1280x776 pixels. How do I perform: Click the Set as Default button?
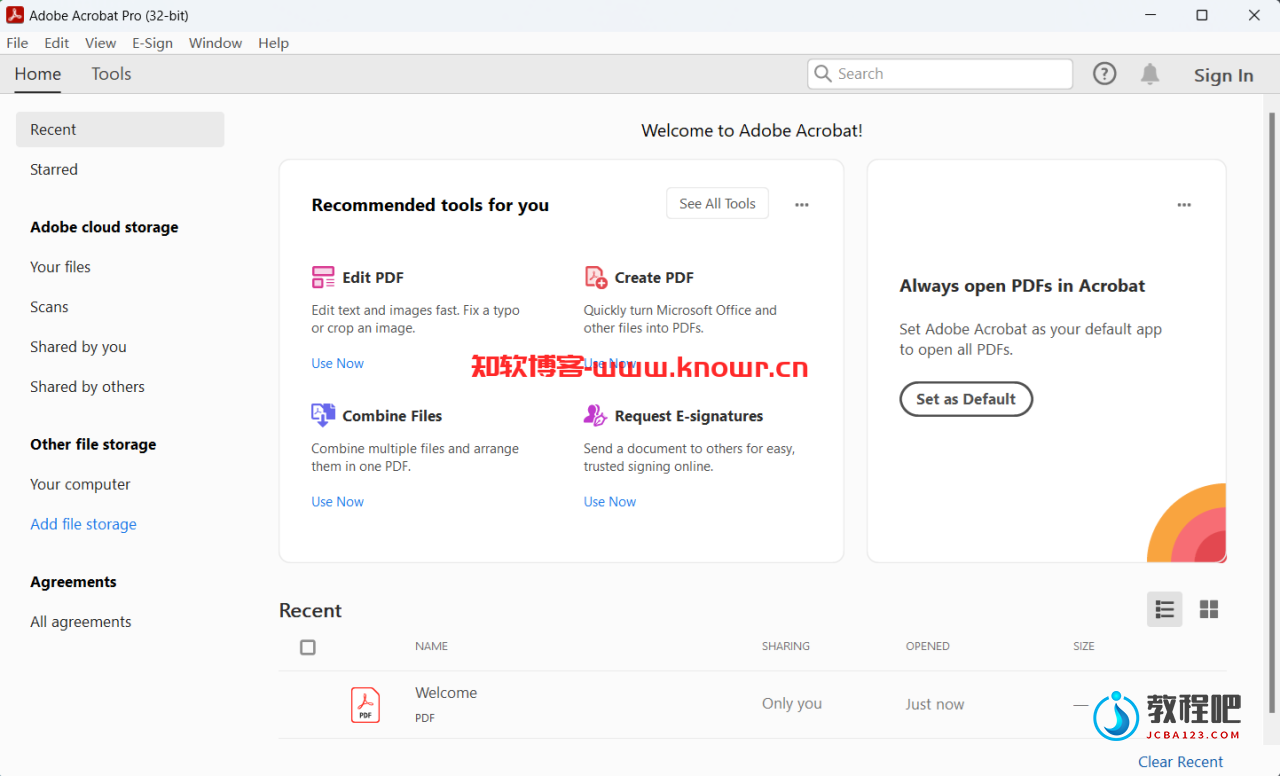(x=966, y=399)
